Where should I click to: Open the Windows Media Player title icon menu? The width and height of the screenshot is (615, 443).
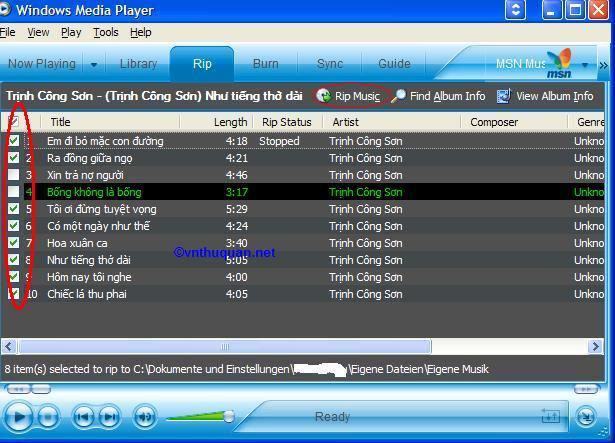pos(5,10)
